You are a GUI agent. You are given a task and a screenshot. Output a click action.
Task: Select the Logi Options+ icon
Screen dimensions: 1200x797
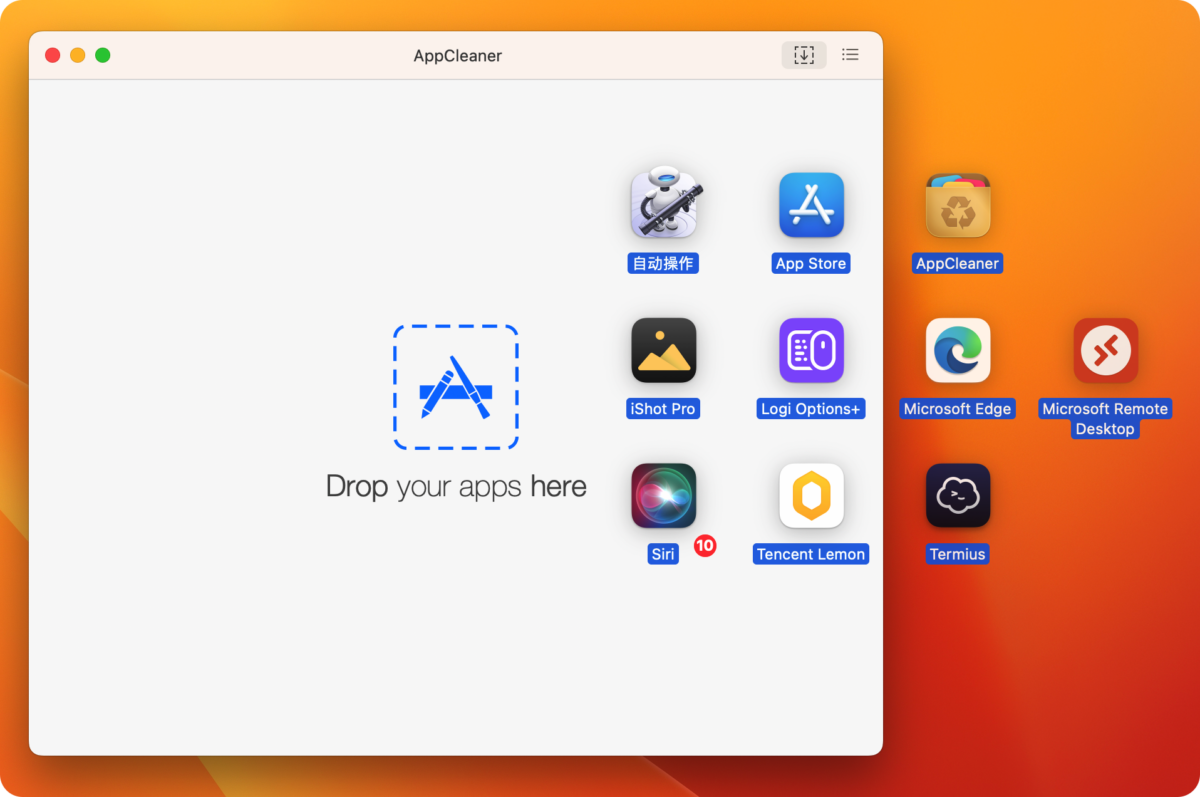[811, 350]
